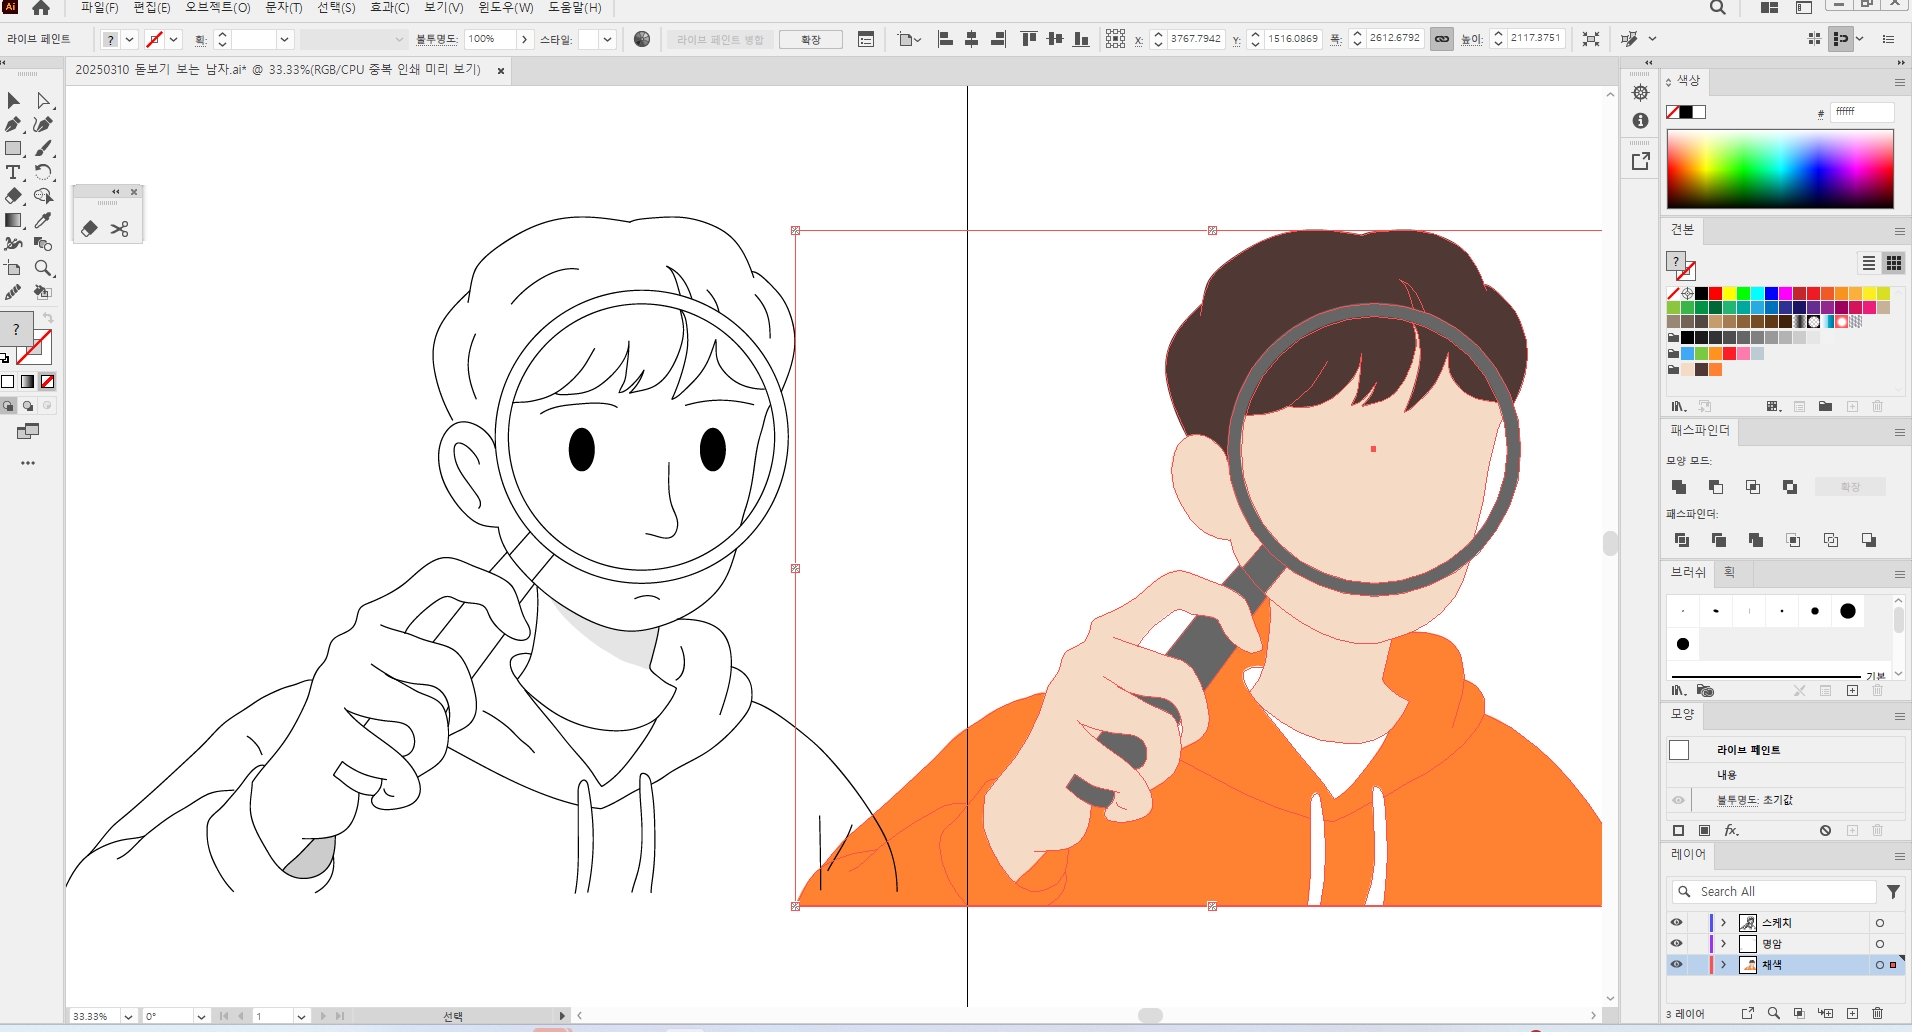Viewport: 1912px width, 1032px height.
Task: Open the 오브젝트(O) menu
Action: [217, 8]
